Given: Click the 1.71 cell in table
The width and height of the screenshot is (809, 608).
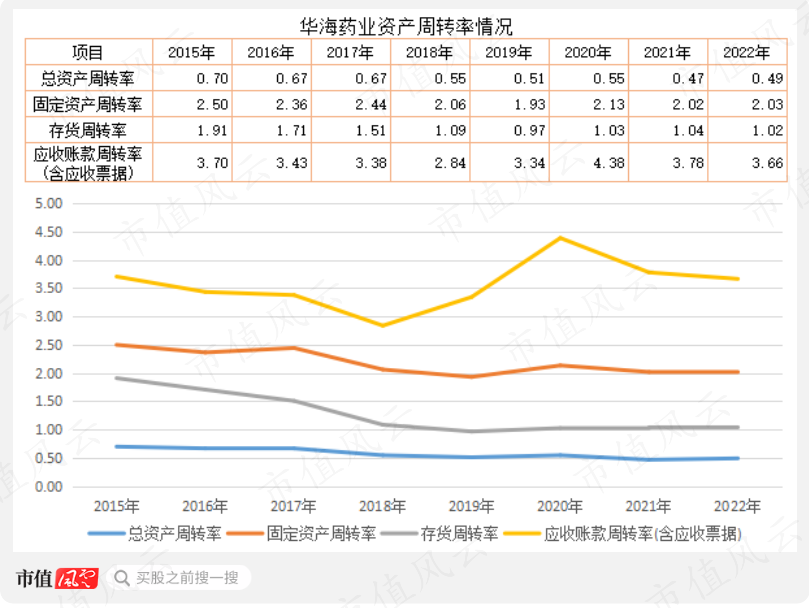Looking at the screenshot, I should pyautogui.click(x=272, y=130).
